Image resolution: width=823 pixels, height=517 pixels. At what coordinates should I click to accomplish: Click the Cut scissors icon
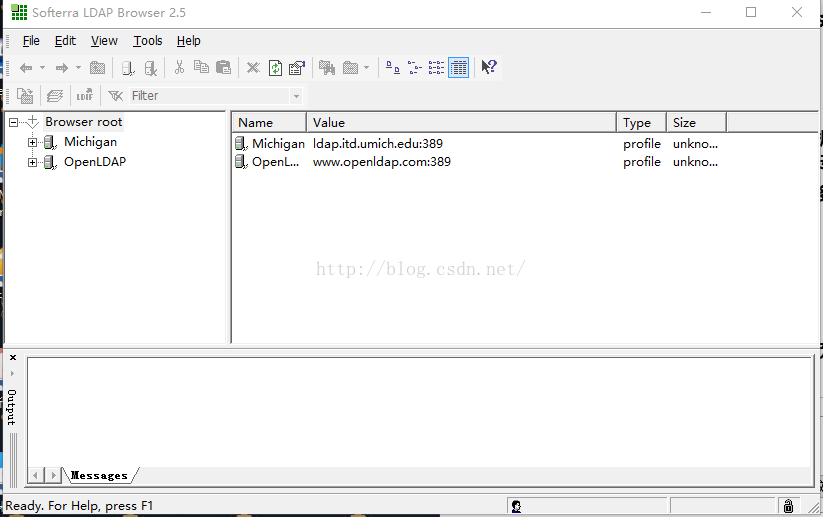click(x=180, y=67)
